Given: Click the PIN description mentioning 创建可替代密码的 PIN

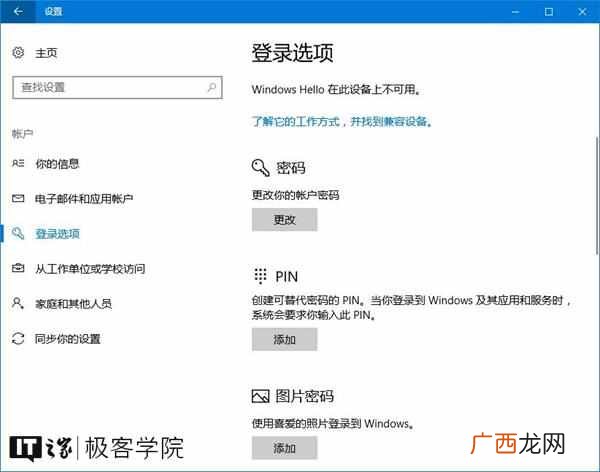Looking at the screenshot, I should 412,308.
